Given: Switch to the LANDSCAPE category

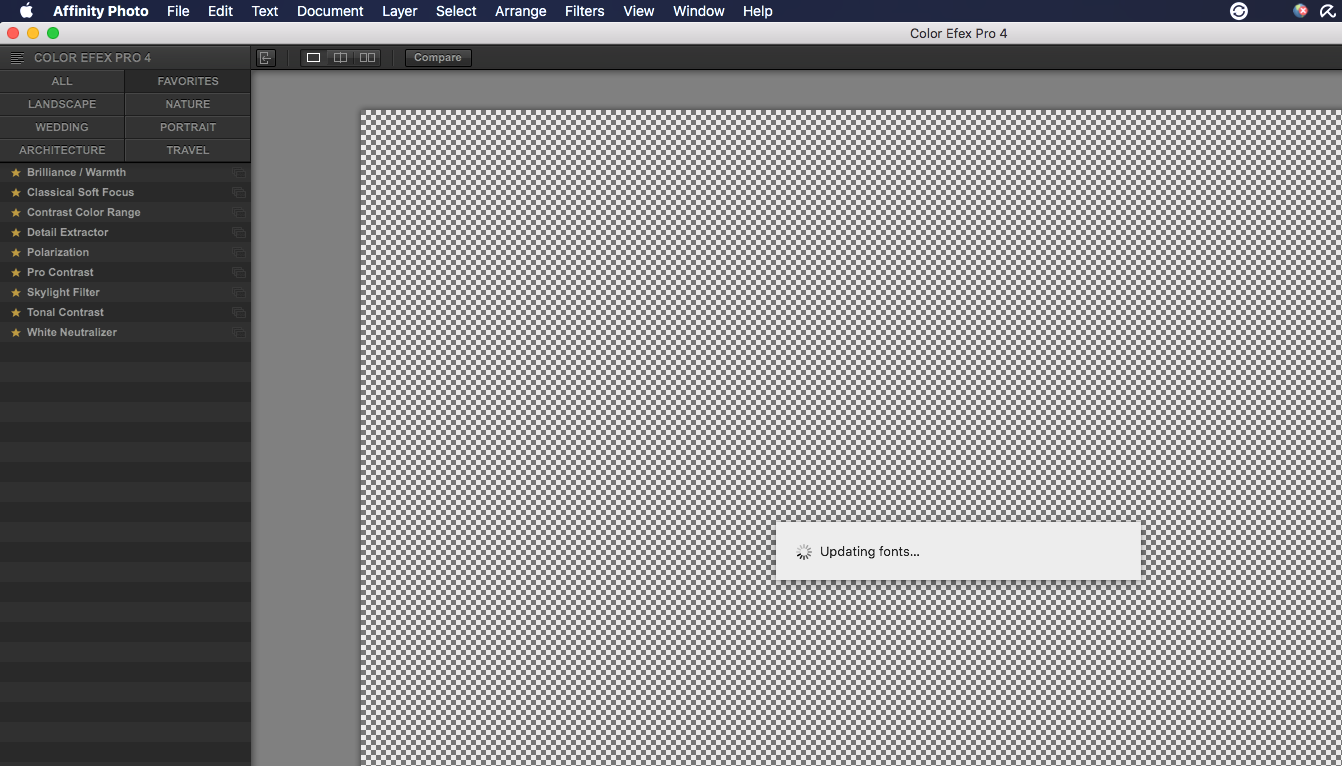Looking at the screenshot, I should click(x=62, y=104).
